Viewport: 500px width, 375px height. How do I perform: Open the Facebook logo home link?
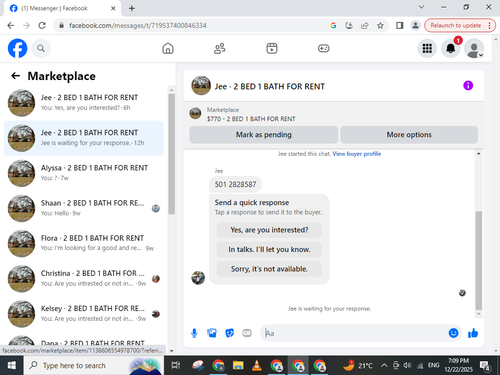click(17, 49)
